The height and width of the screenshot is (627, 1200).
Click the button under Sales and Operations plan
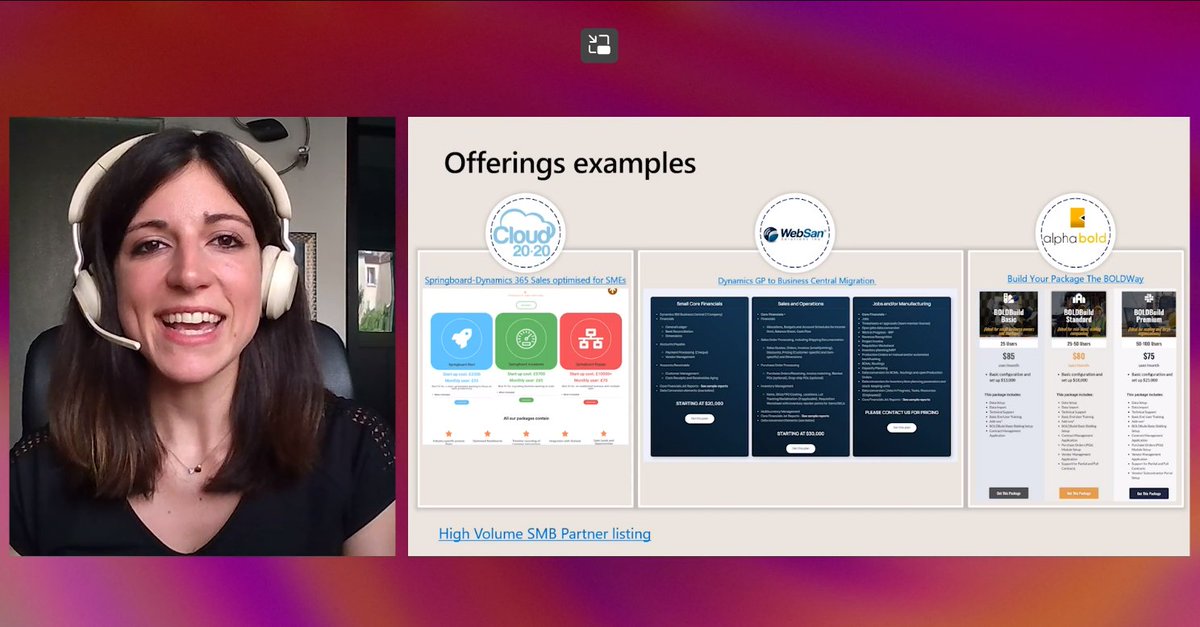pos(800,449)
